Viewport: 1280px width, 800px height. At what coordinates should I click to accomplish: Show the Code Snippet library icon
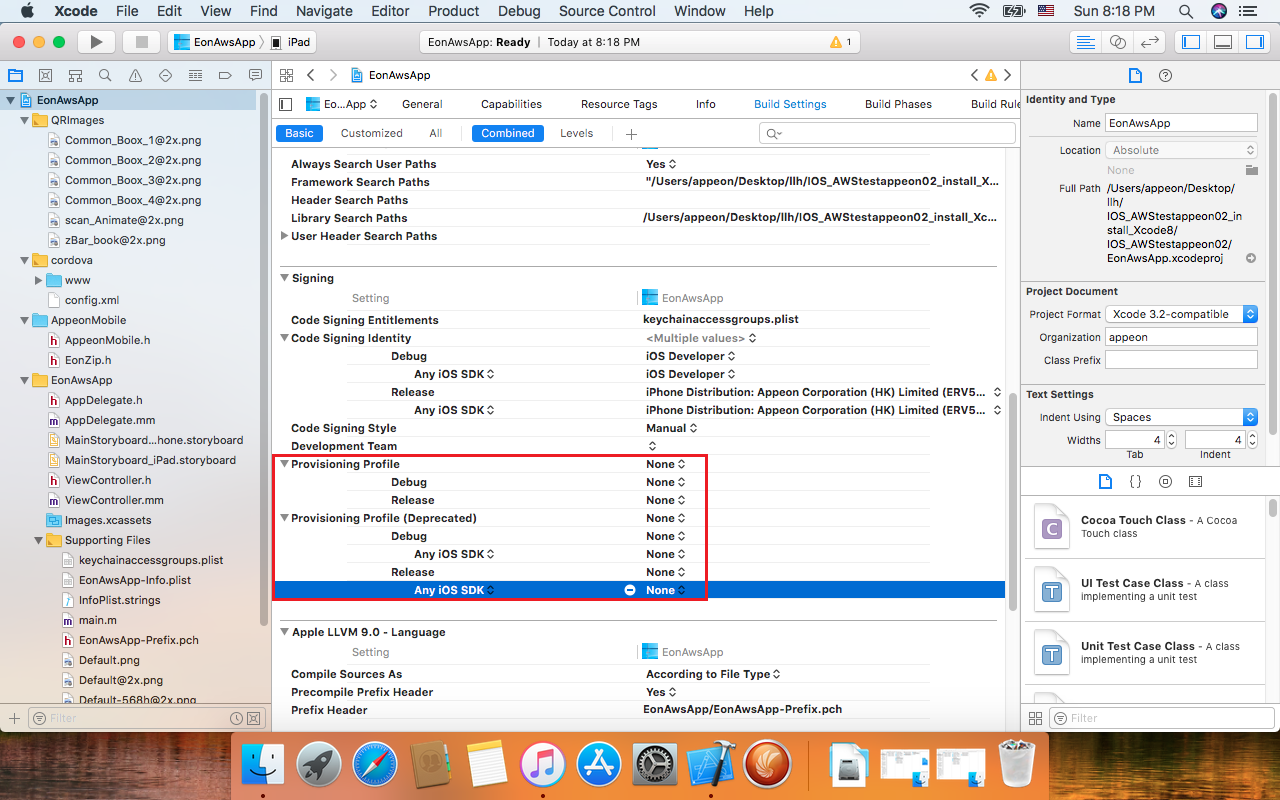(x=1135, y=481)
